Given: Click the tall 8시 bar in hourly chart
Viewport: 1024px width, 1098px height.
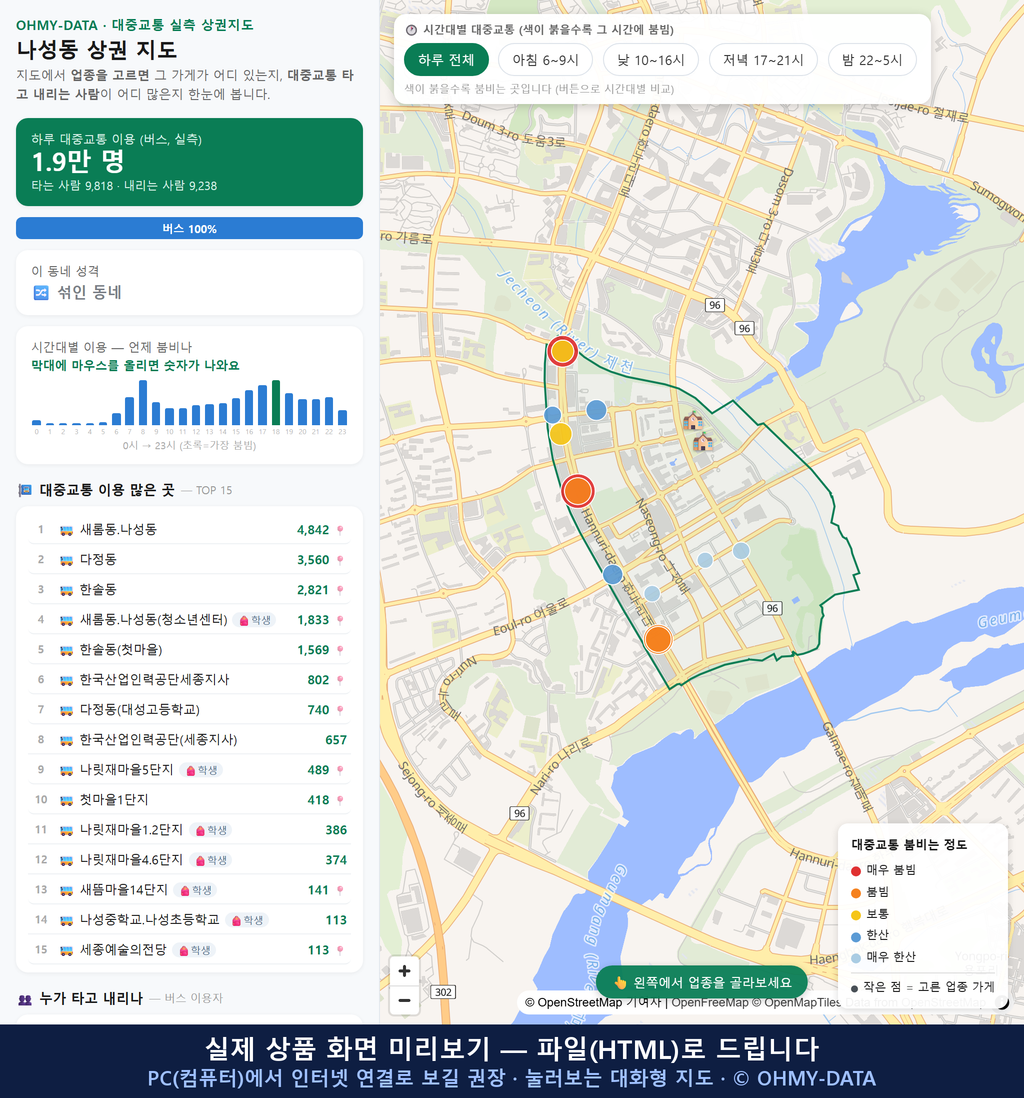Looking at the screenshot, I should click(143, 403).
